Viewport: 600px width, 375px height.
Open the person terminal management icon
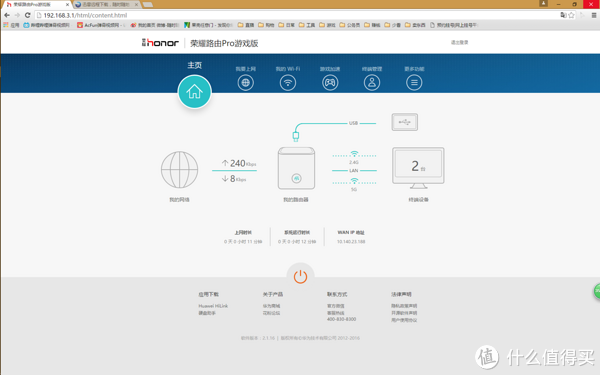372,83
